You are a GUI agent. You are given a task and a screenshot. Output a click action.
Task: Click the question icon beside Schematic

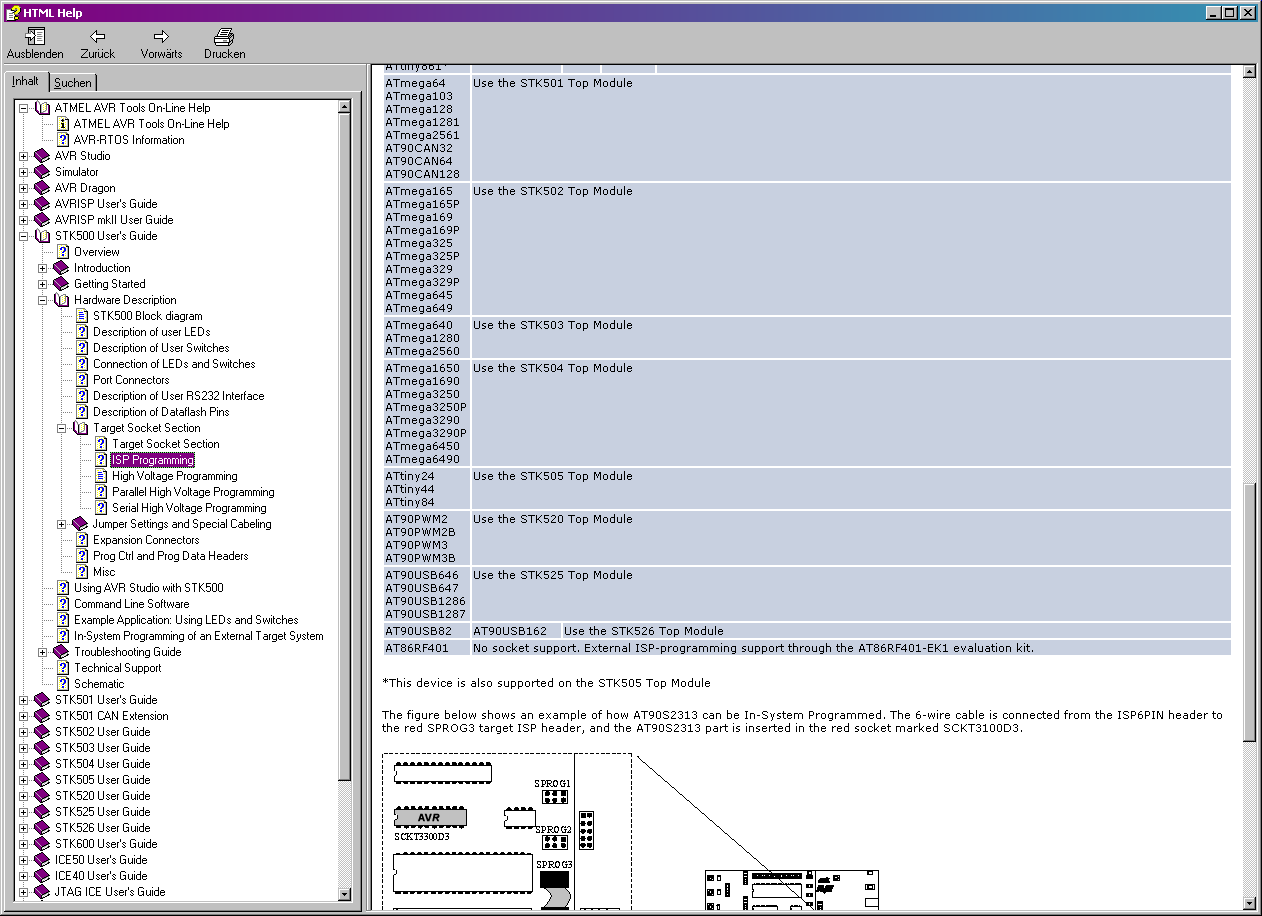coord(63,684)
